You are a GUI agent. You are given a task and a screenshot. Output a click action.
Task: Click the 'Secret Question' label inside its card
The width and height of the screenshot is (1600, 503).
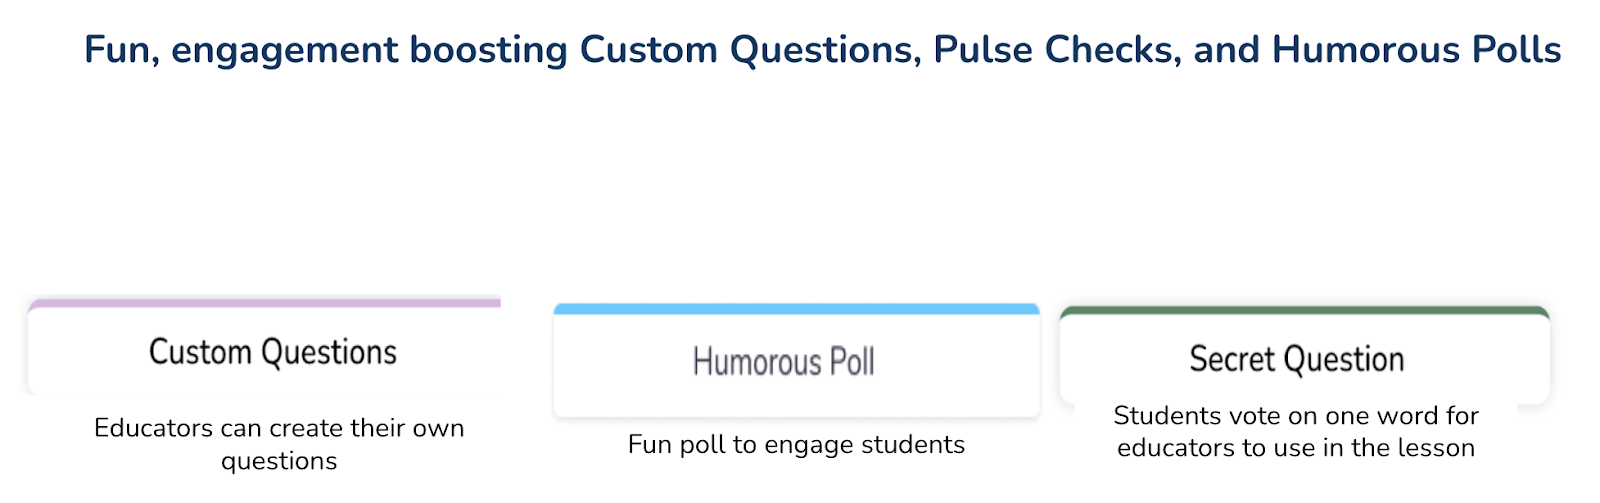[x=1296, y=359]
